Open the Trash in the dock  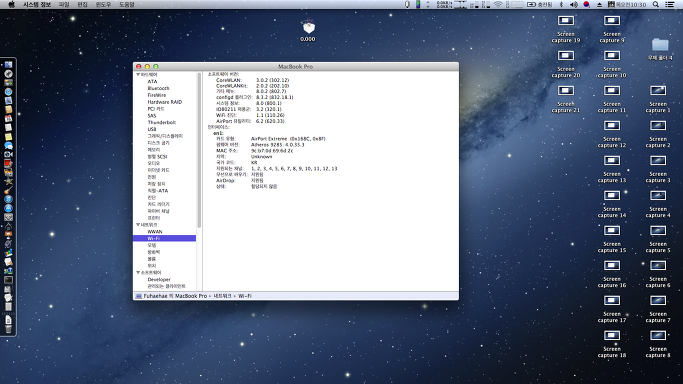pos(8,329)
